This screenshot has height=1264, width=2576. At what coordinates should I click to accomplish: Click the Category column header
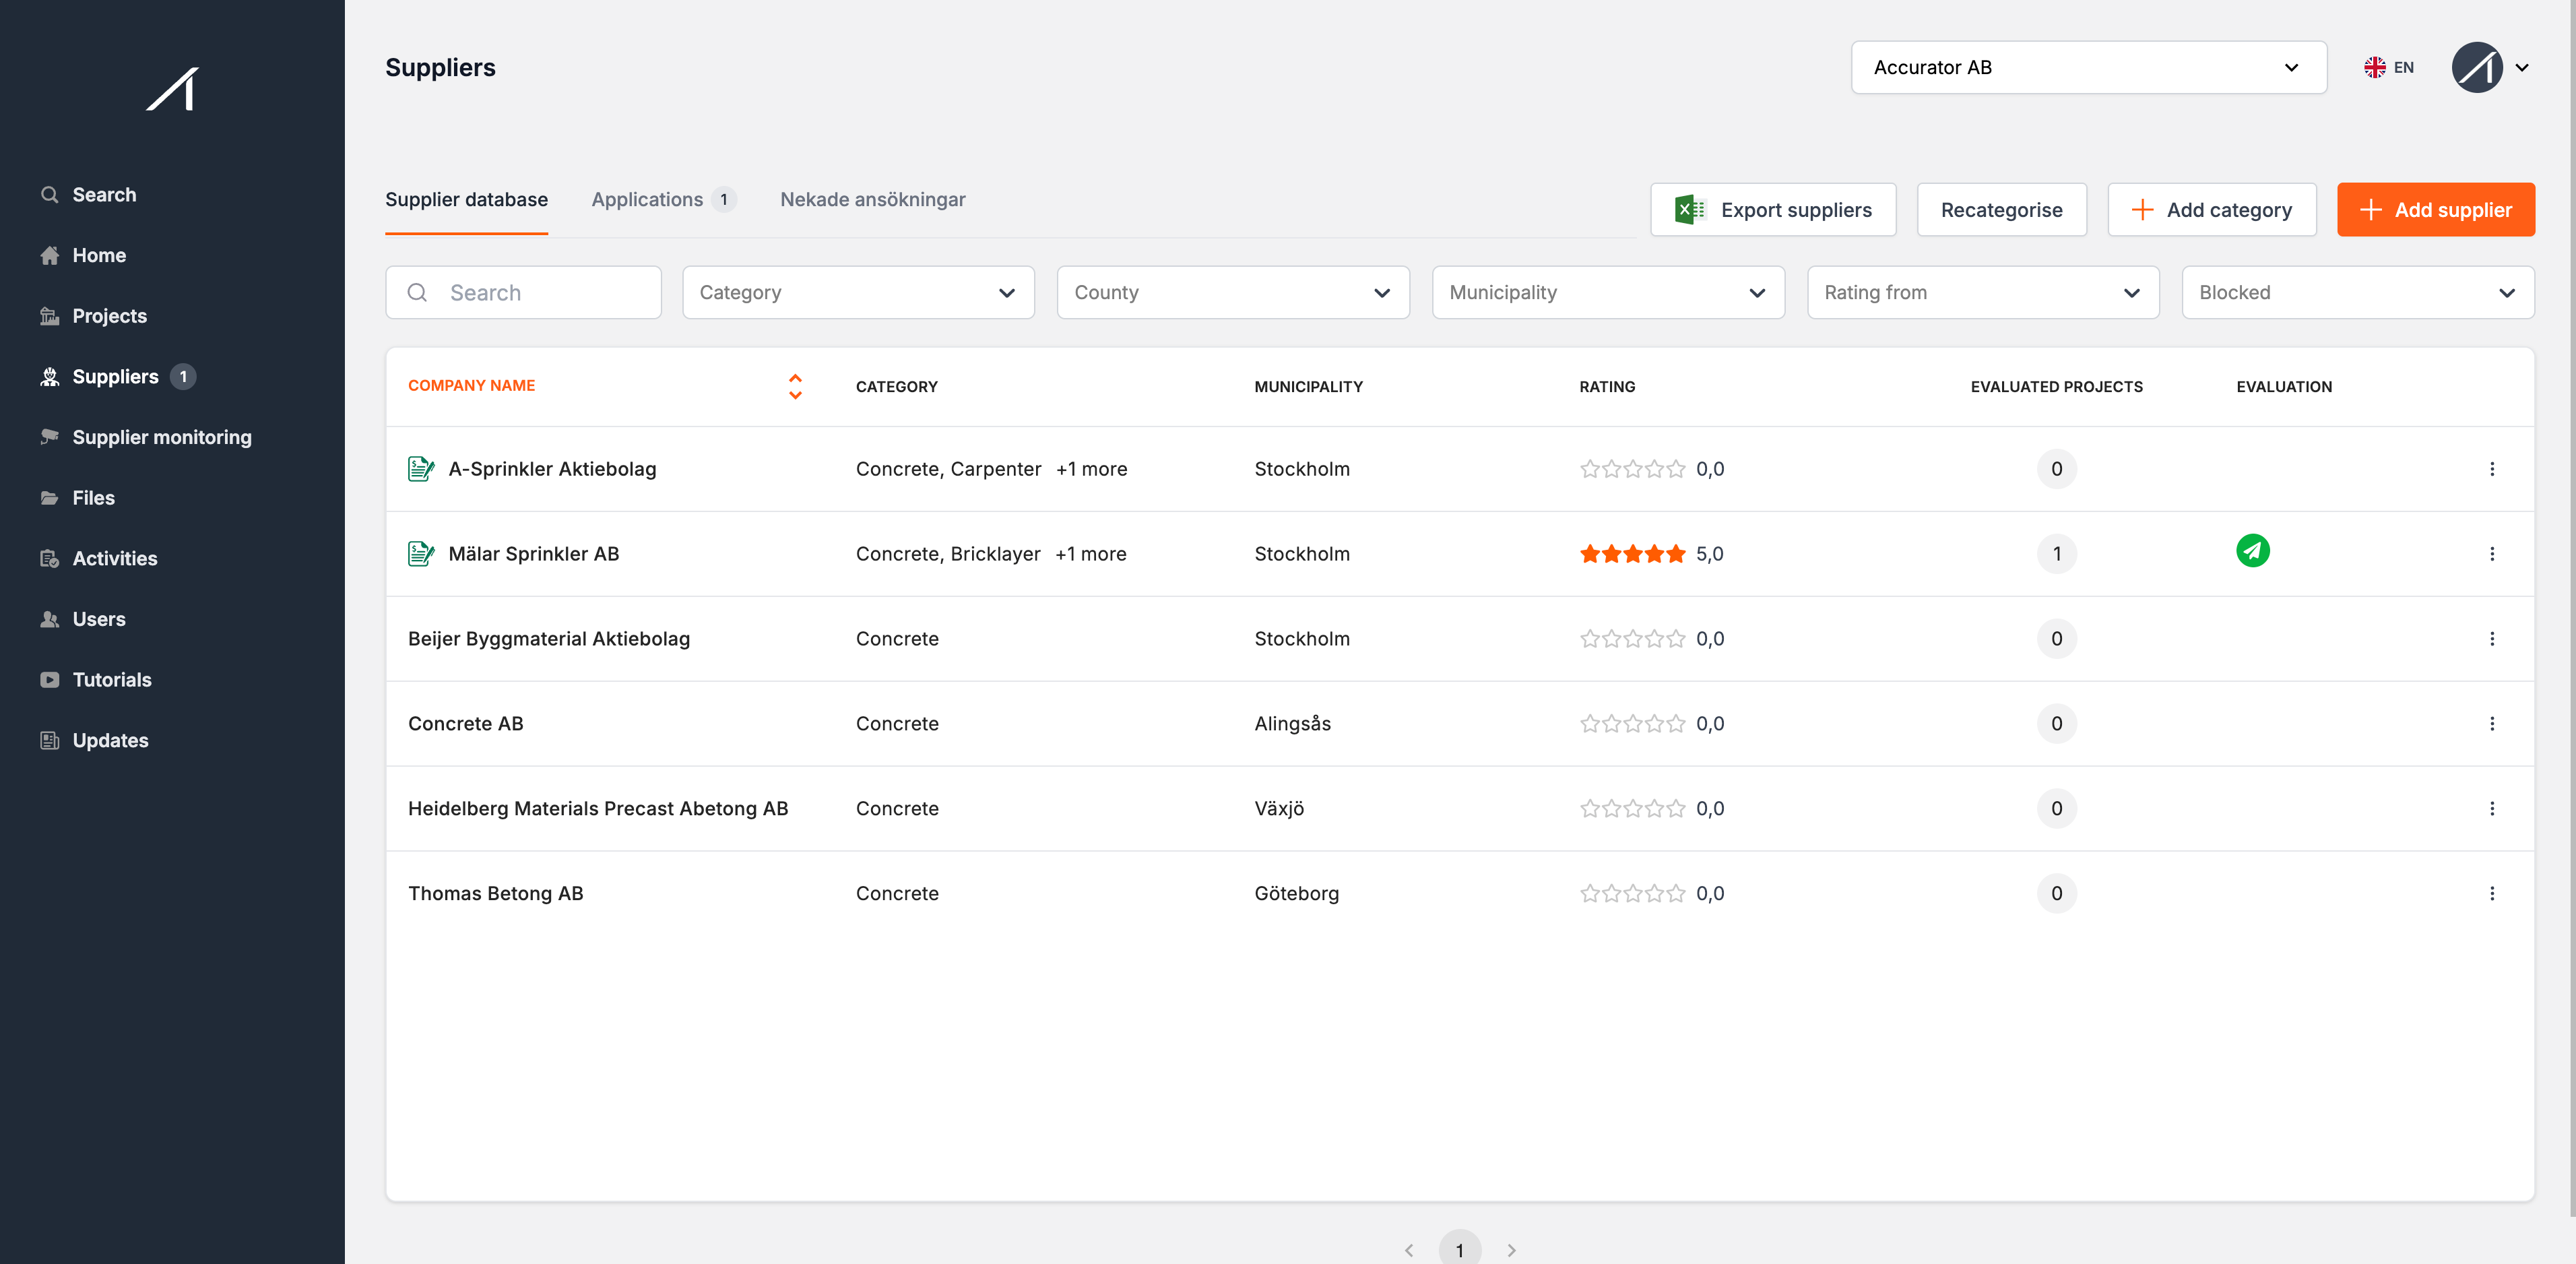coord(896,386)
